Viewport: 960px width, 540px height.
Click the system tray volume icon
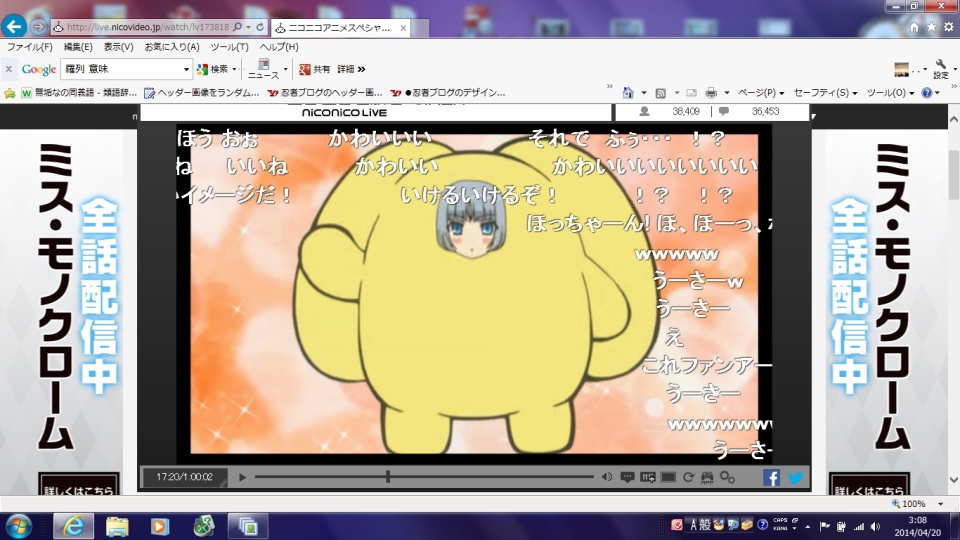876,527
